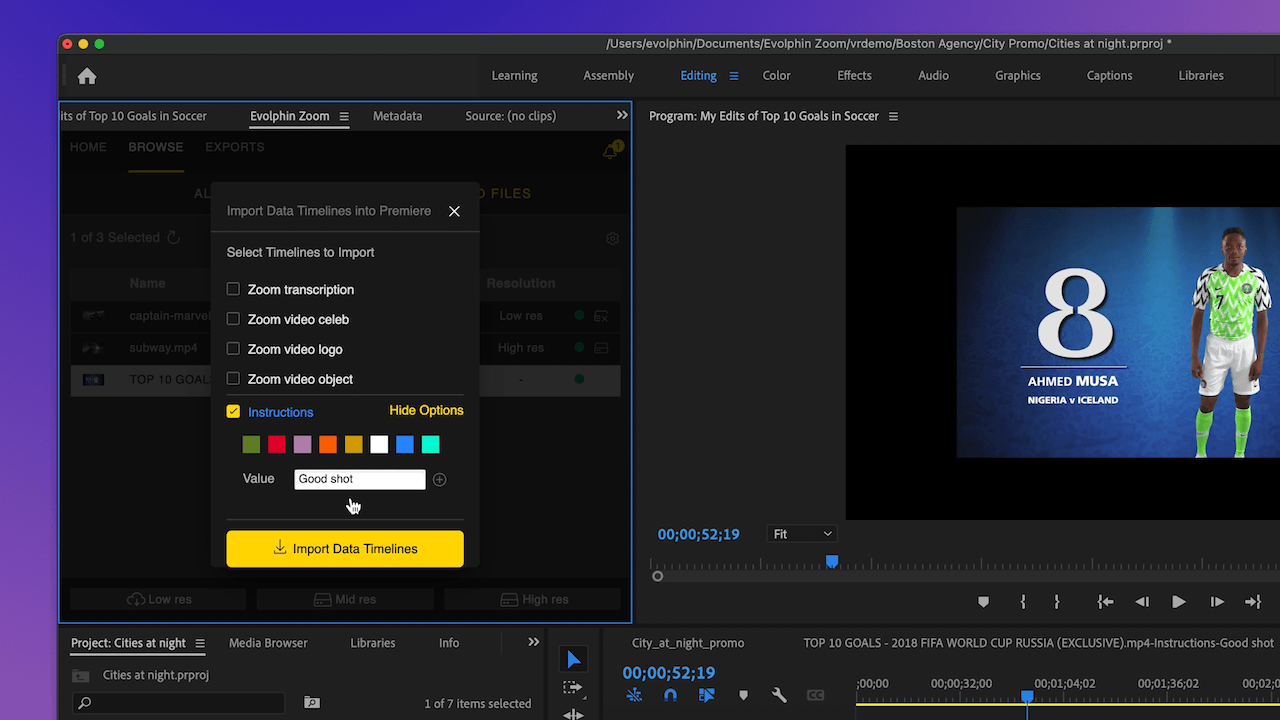1280x720 pixels.
Task: Open the Fit zoom level dropdown
Action: click(801, 533)
